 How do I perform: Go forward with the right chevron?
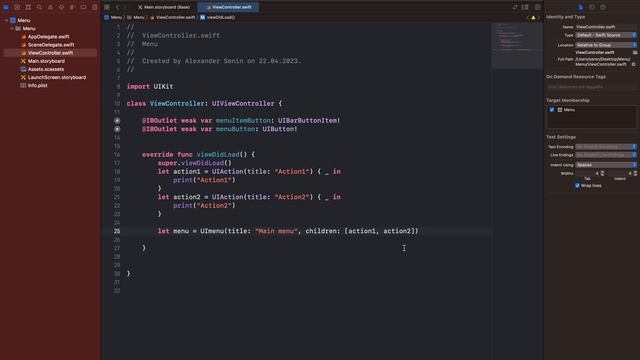(x=125, y=7)
